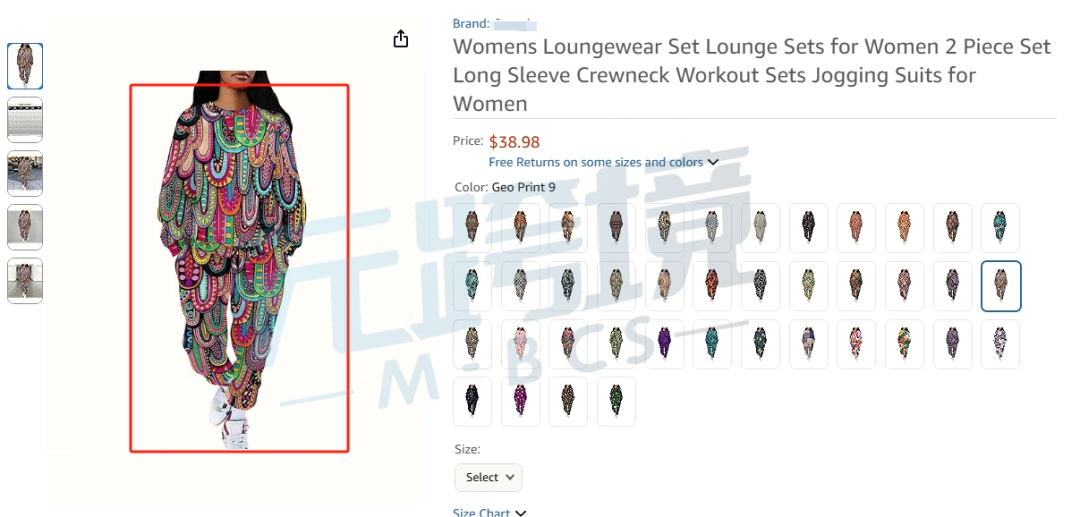
Task: Open the Size Select dropdown
Action: click(x=488, y=477)
